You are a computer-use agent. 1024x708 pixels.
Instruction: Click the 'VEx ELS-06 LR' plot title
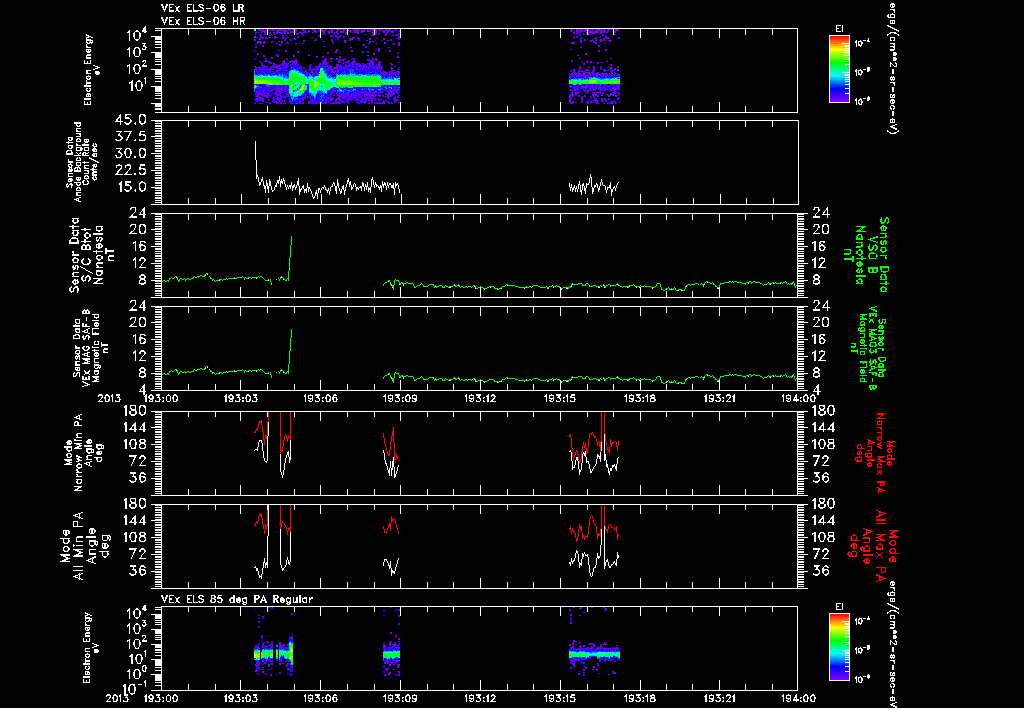point(202,8)
